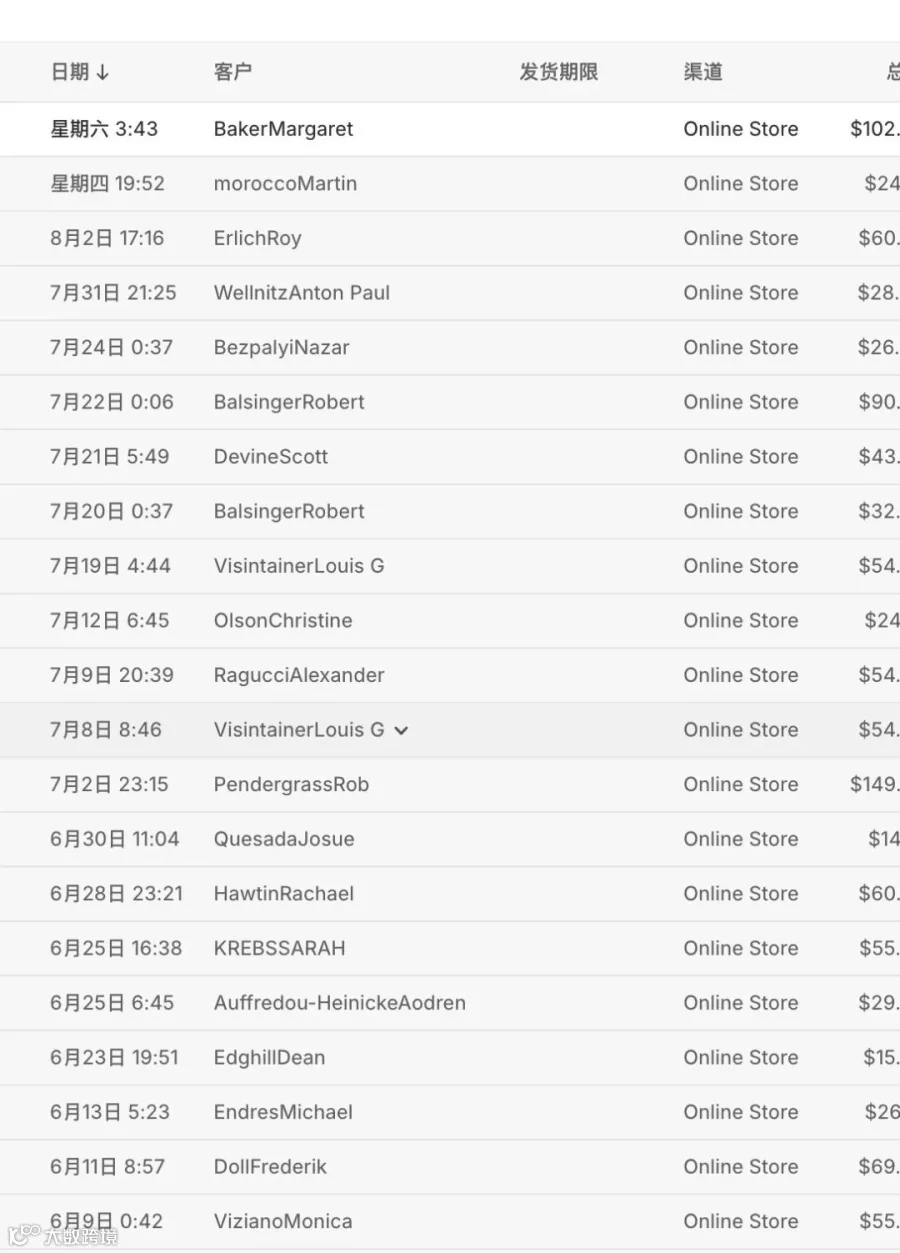Open the VizianoMonica order at the bottom
The width and height of the screenshot is (900, 1253).
[450, 1221]
